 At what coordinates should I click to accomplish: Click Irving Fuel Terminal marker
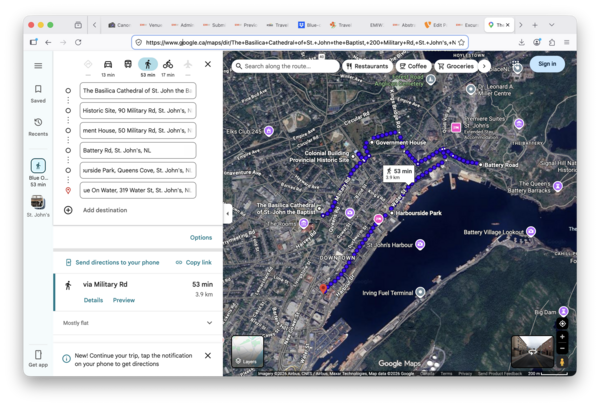(421, 293)
